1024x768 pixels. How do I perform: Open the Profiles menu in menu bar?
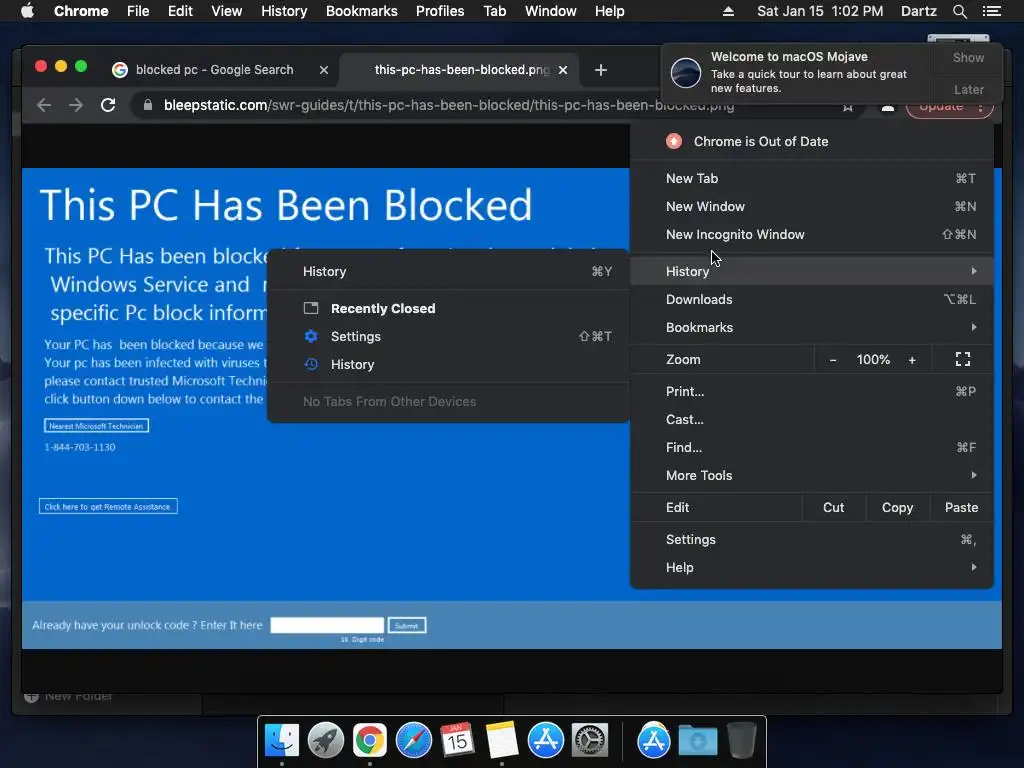440,11
